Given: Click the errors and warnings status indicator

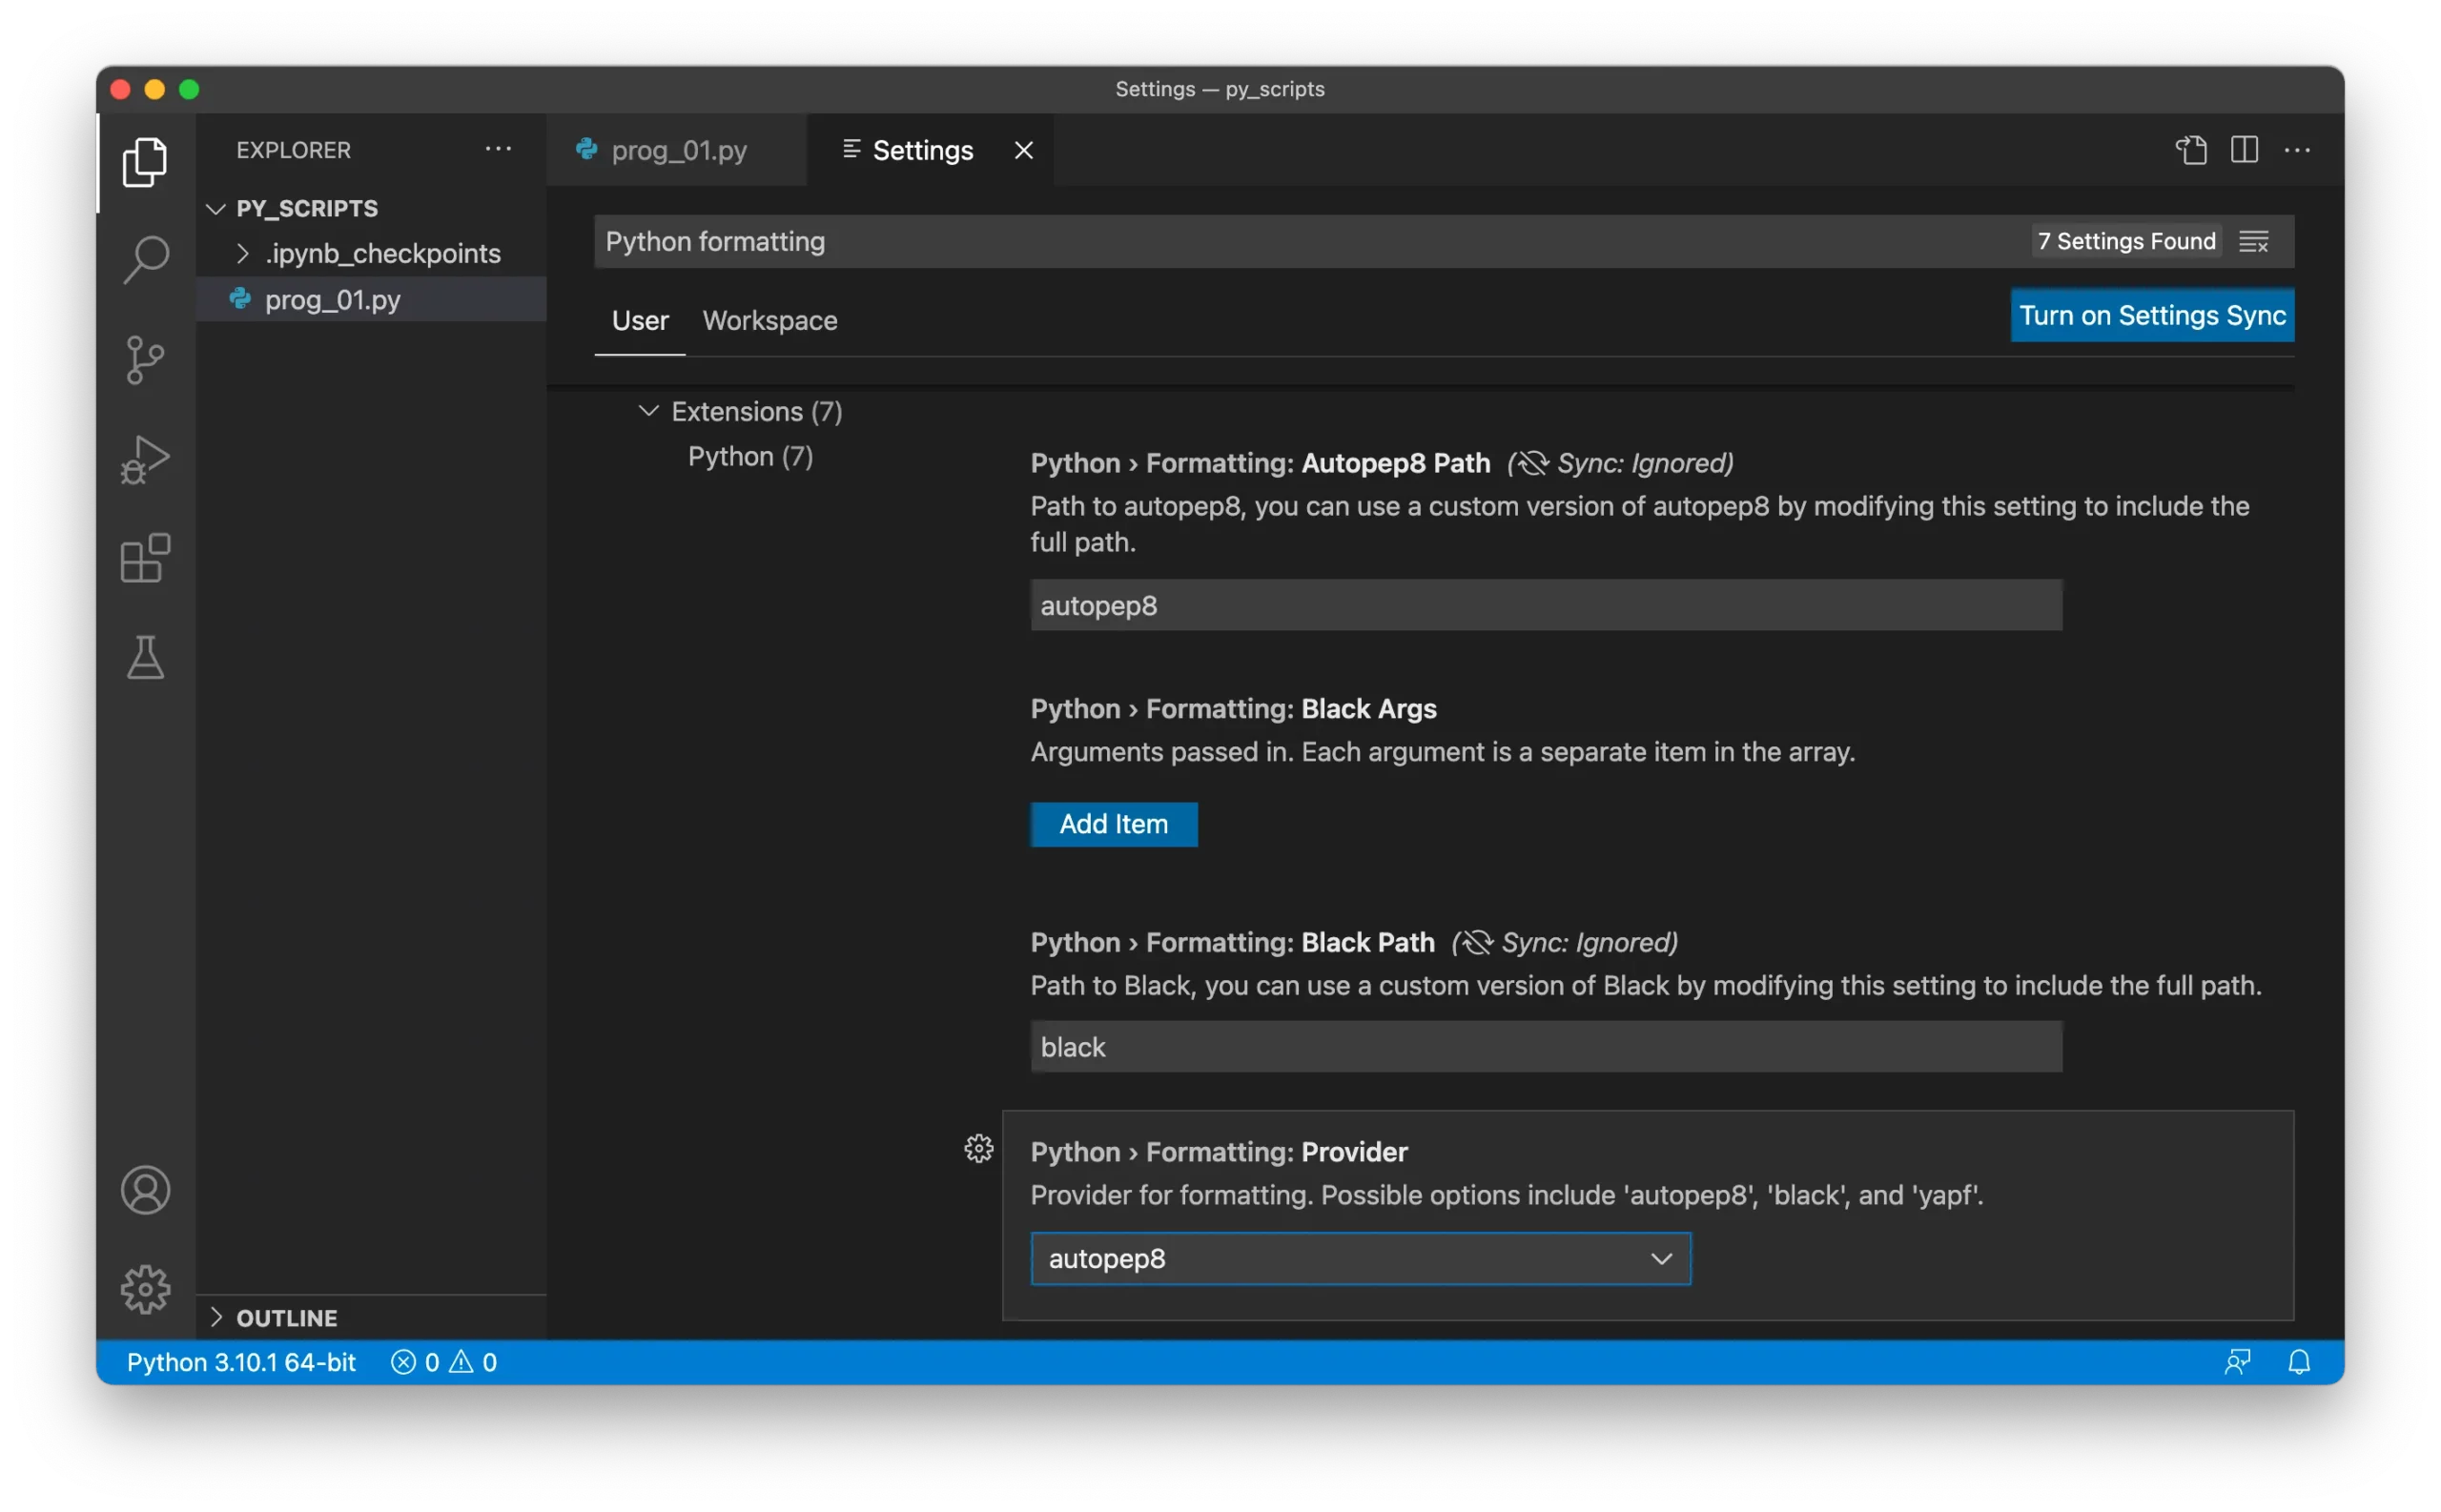Looking at the screenshot, I should pos(444,1361).
